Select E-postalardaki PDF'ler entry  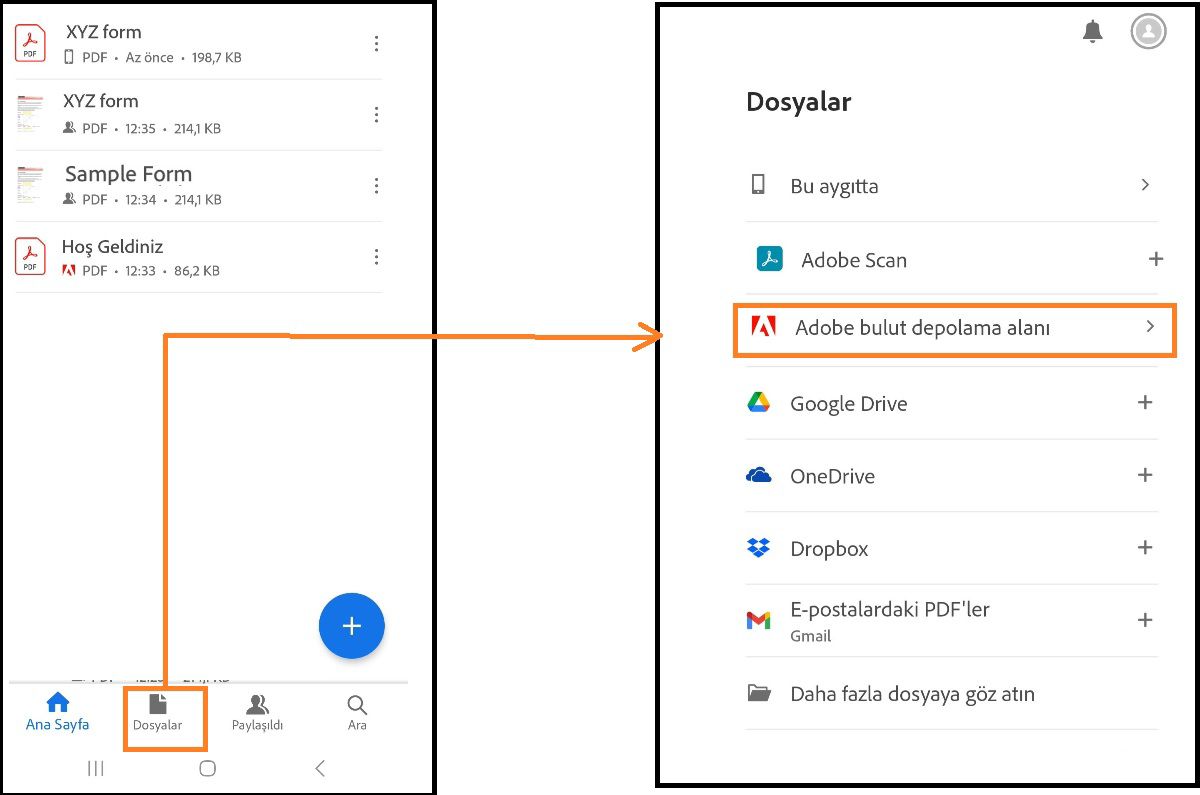pyautogui.click(x=952, y=620)
